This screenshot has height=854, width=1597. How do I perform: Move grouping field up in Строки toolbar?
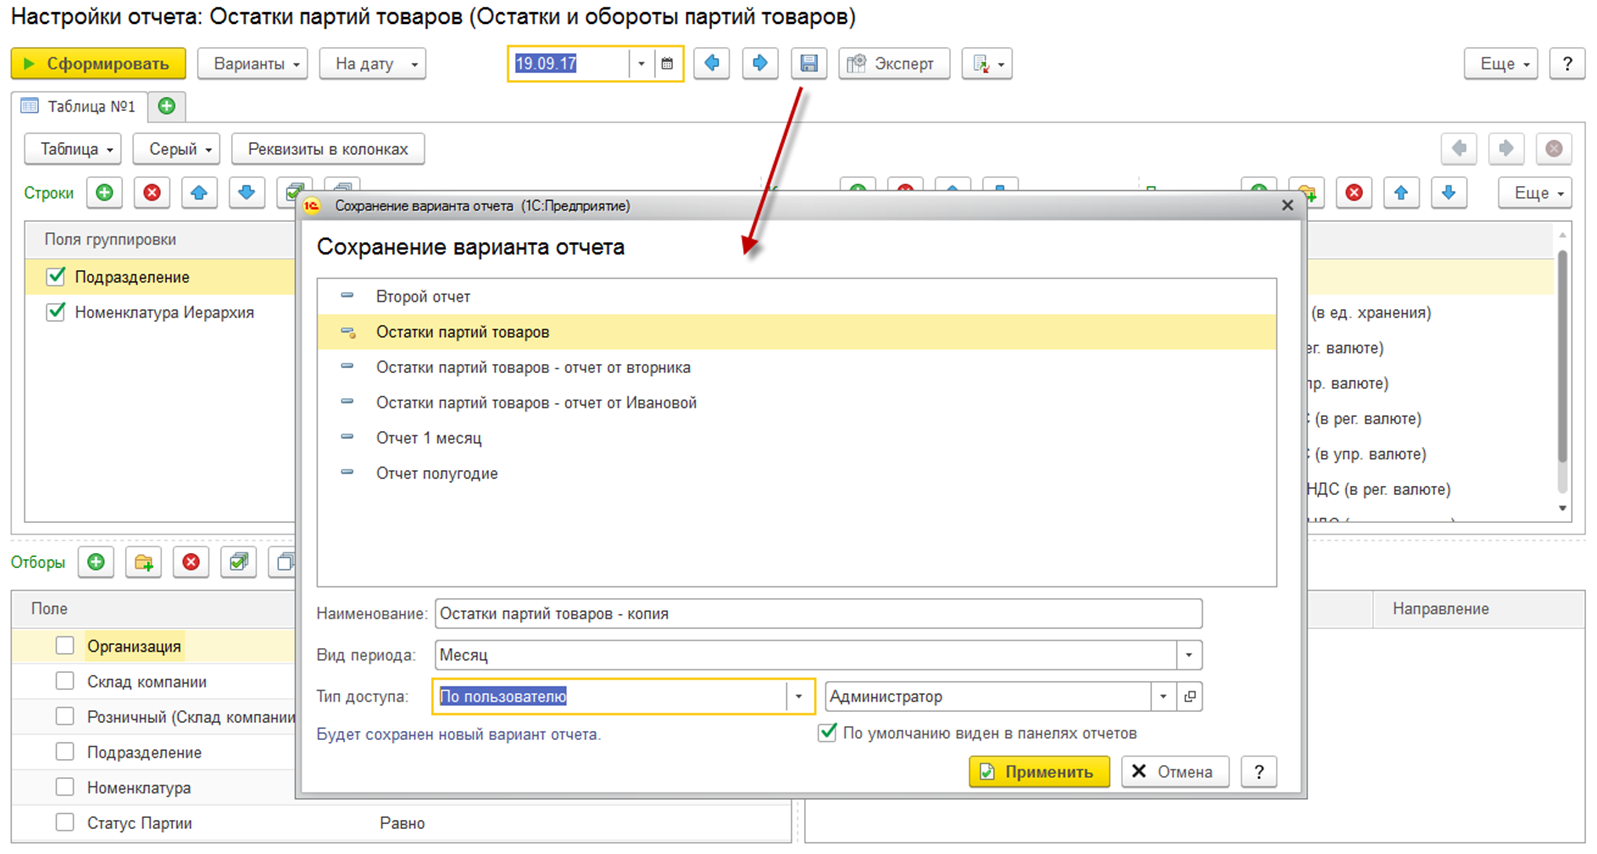click(x=199, y=193)
